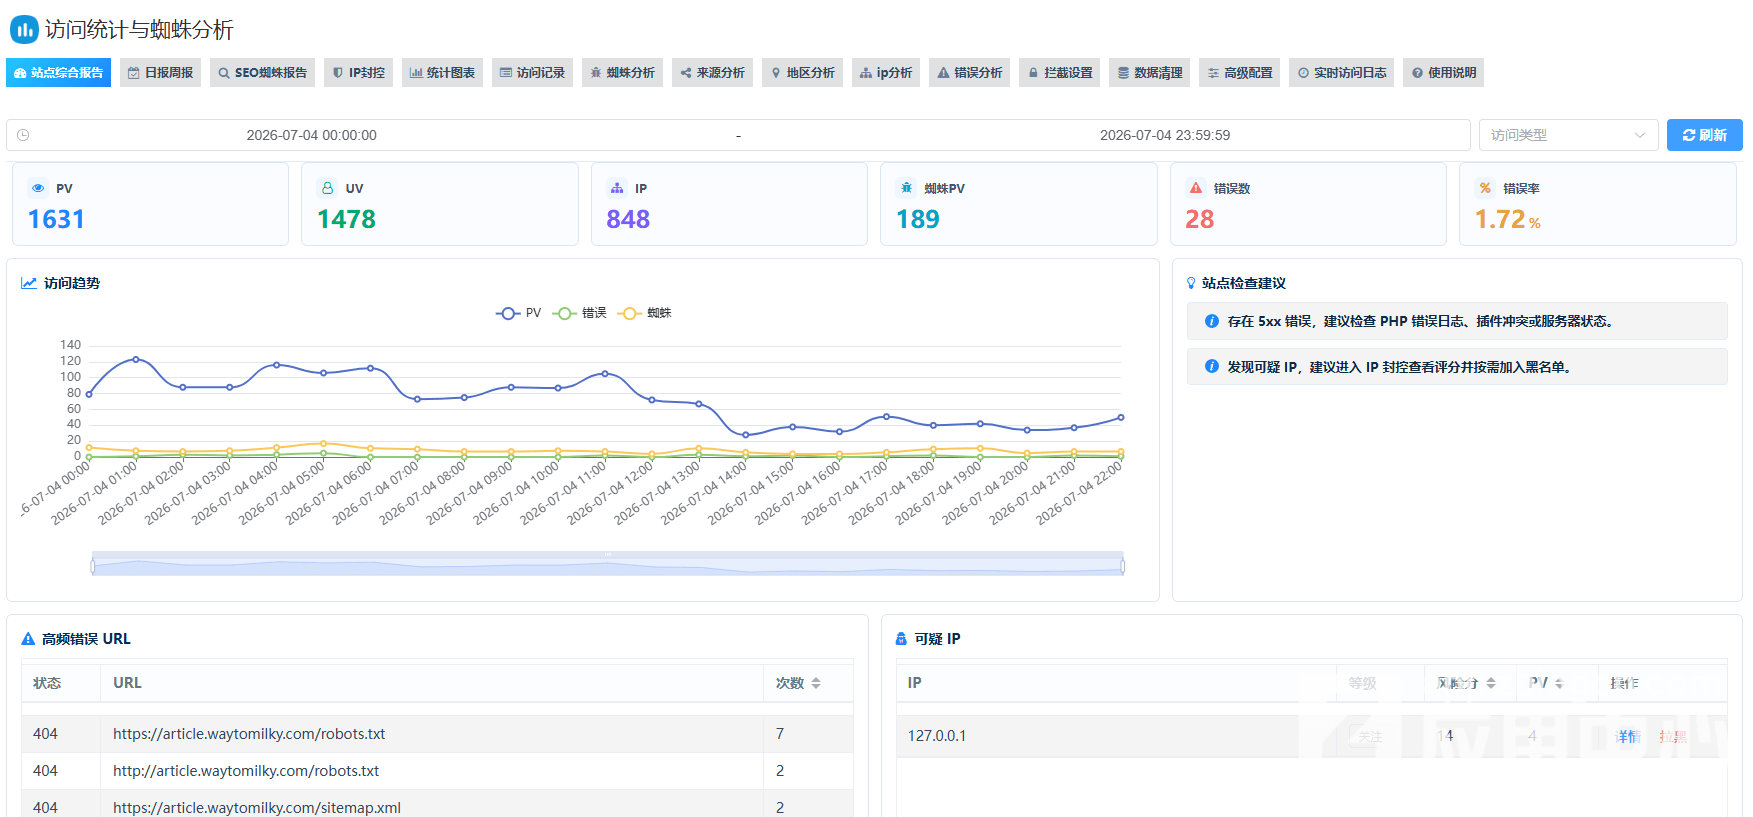Open the IP封控 tab
This screenshot has width=1753, height=817.
(x=358, y=73)
